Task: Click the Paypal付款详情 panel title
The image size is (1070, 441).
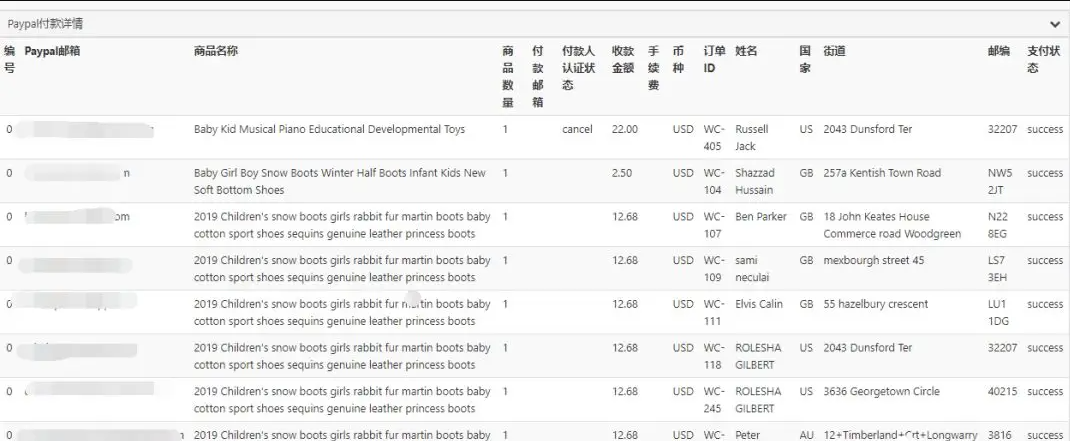Action: point(45,24)
